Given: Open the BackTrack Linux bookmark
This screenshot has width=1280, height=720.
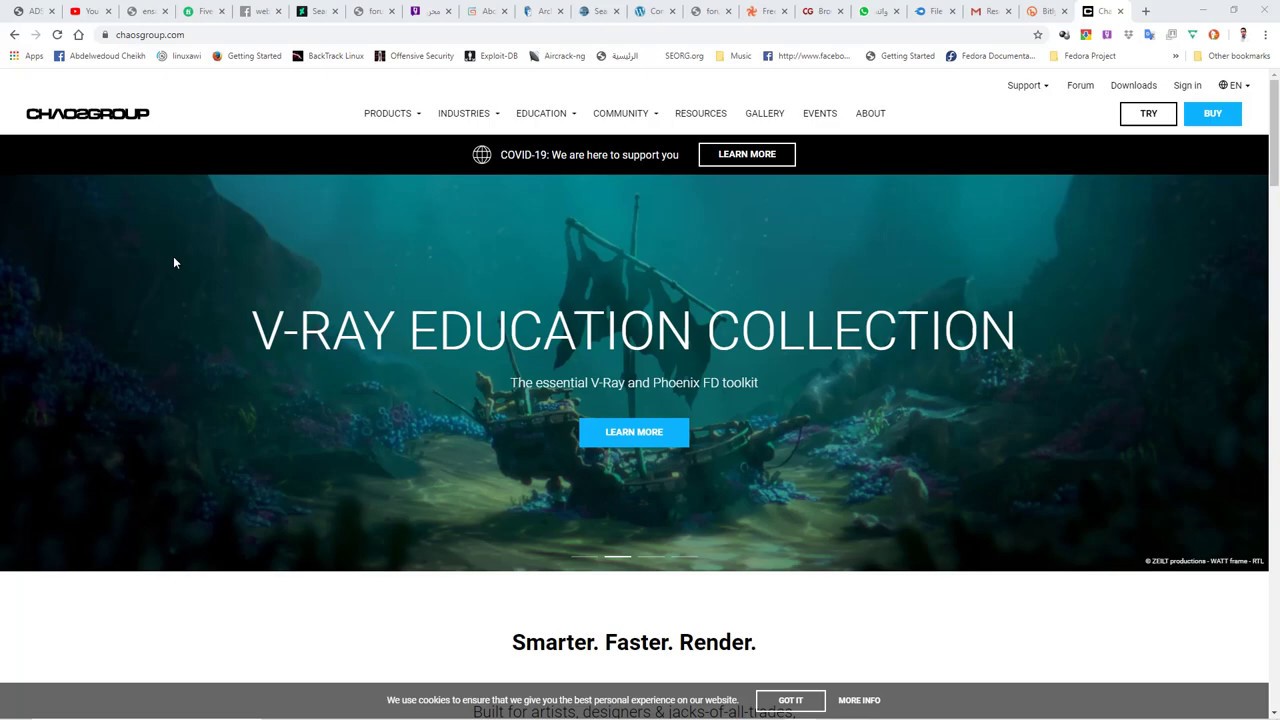Looking at the screenshot, I should 327,56.
